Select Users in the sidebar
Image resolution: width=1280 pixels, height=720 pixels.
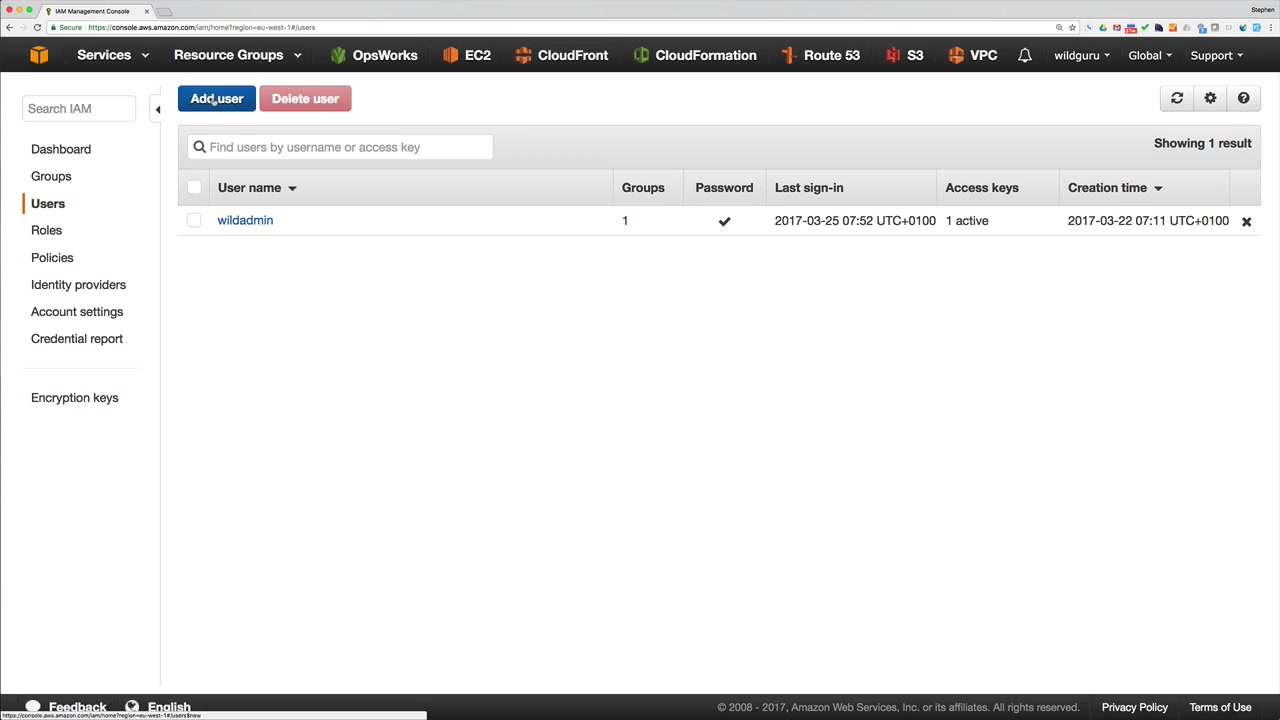coord(48,203)
